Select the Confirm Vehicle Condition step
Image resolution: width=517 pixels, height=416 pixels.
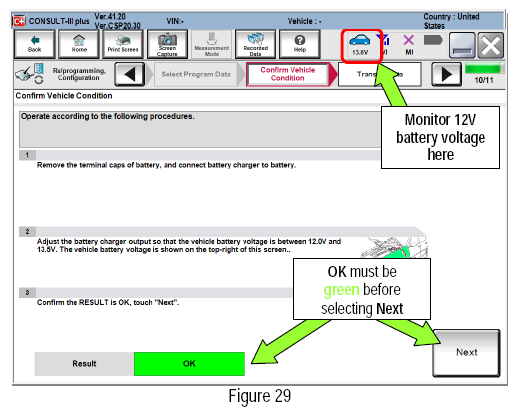(288, 74)
